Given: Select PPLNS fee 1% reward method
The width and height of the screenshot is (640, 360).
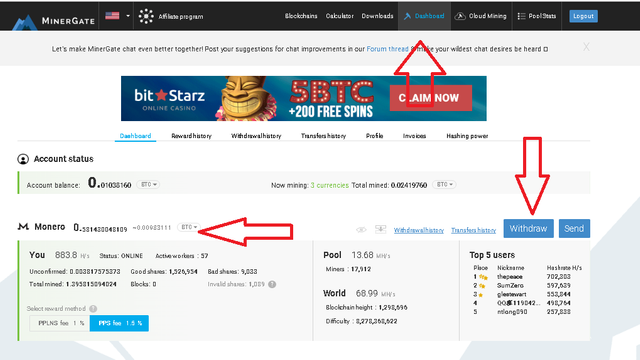Looking at the screenshot, I should (x=60, y=323).
